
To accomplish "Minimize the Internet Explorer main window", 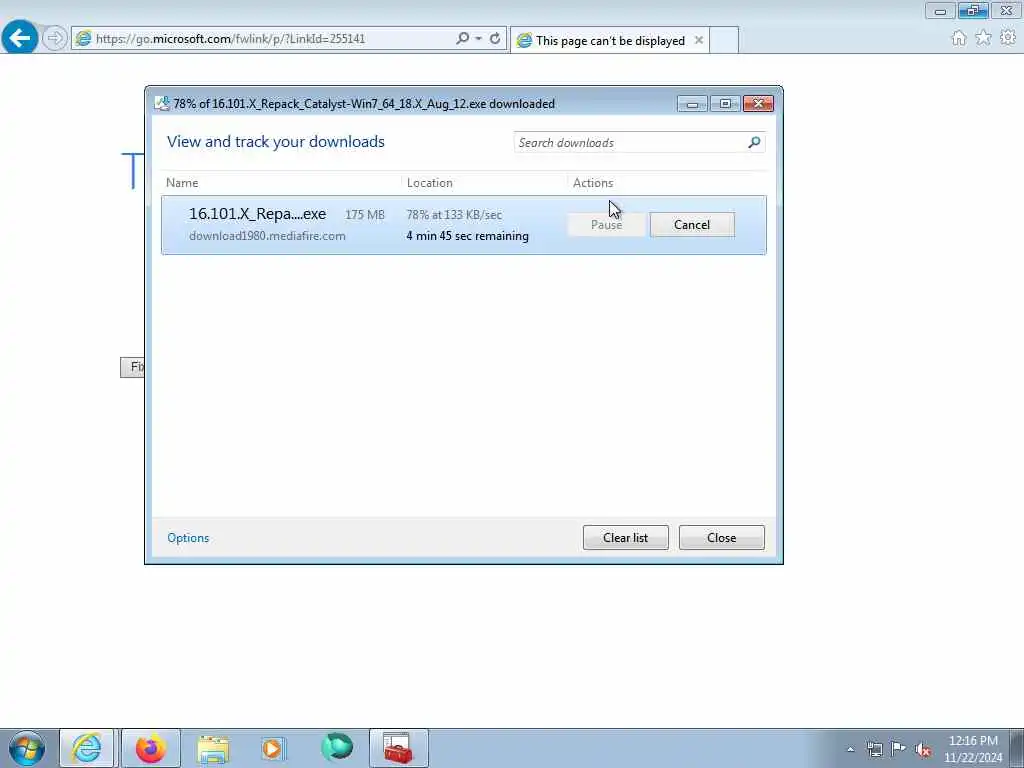I will point(940,11).
